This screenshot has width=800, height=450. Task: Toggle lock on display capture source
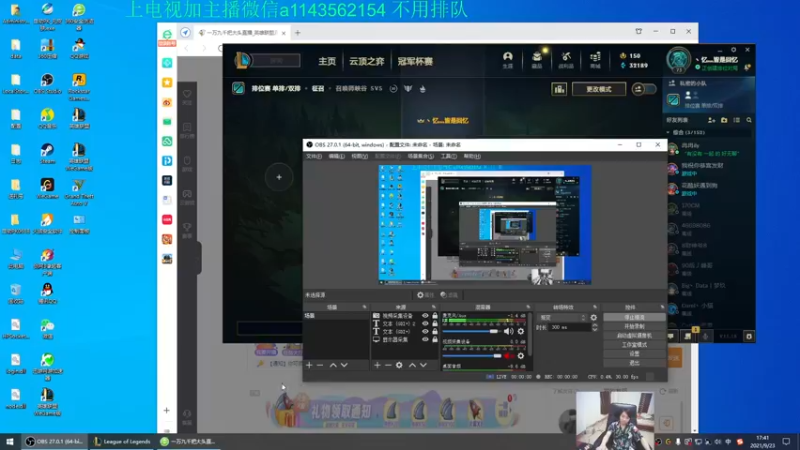click(435, 339)
